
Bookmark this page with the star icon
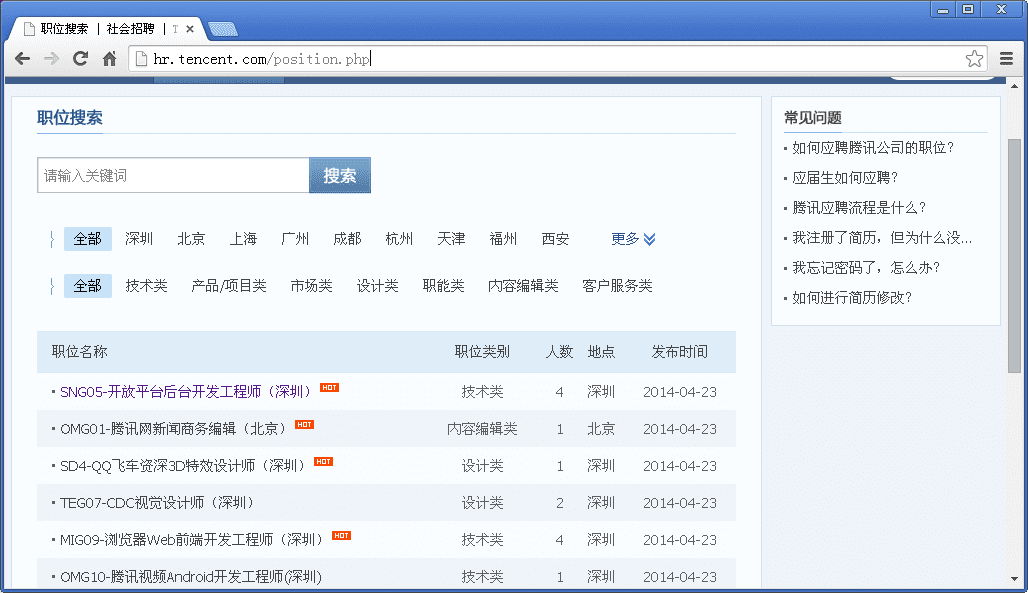tap(974, 58)
